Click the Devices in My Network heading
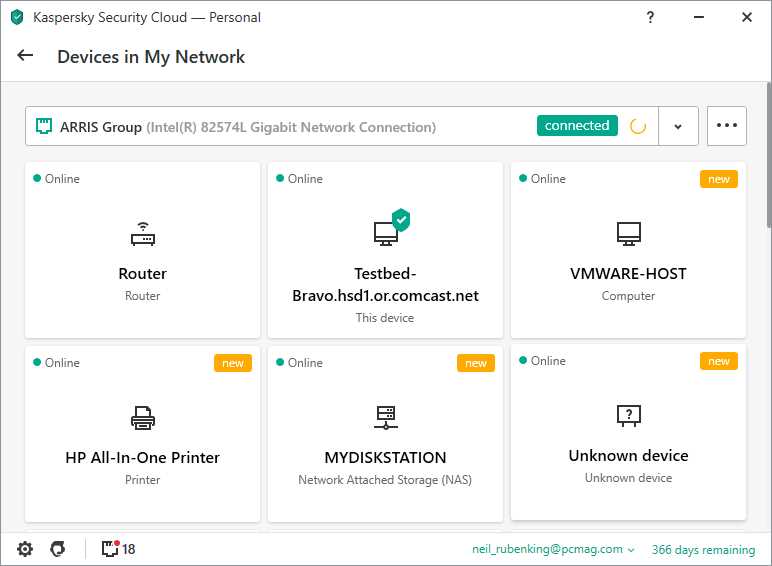Screen dimensions: 772x566 point(151,57)
